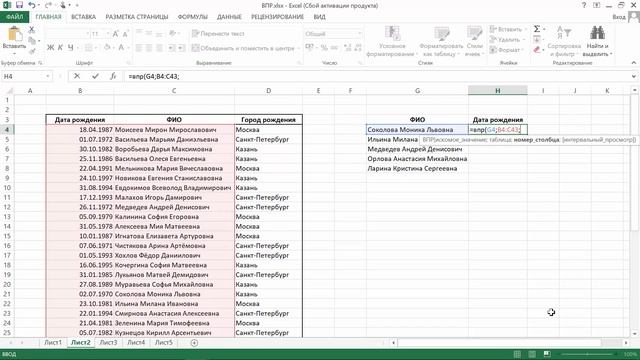The image size is (640, 360).
Task: Open Найти и выделить binoculars icon
Action: tap(598, 33)
